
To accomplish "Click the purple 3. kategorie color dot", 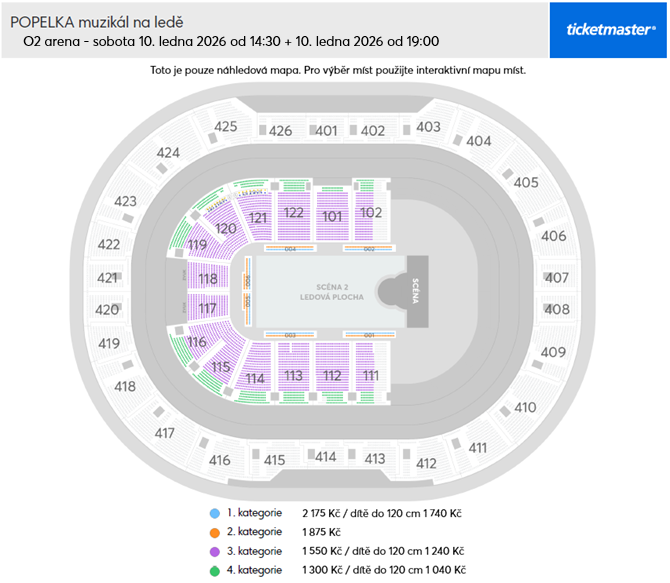I will tap(213, 551).
